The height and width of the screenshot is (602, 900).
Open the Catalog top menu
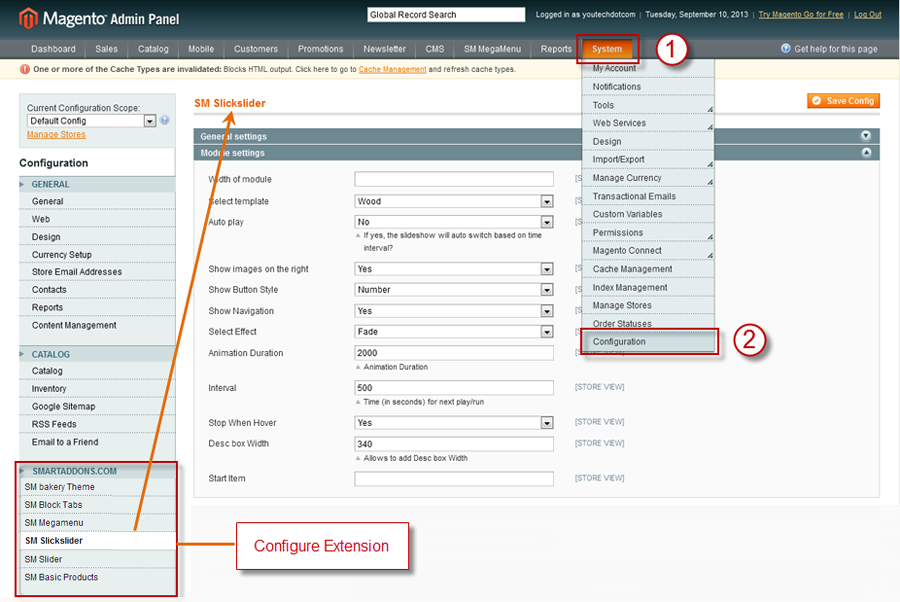pos(153,49)
